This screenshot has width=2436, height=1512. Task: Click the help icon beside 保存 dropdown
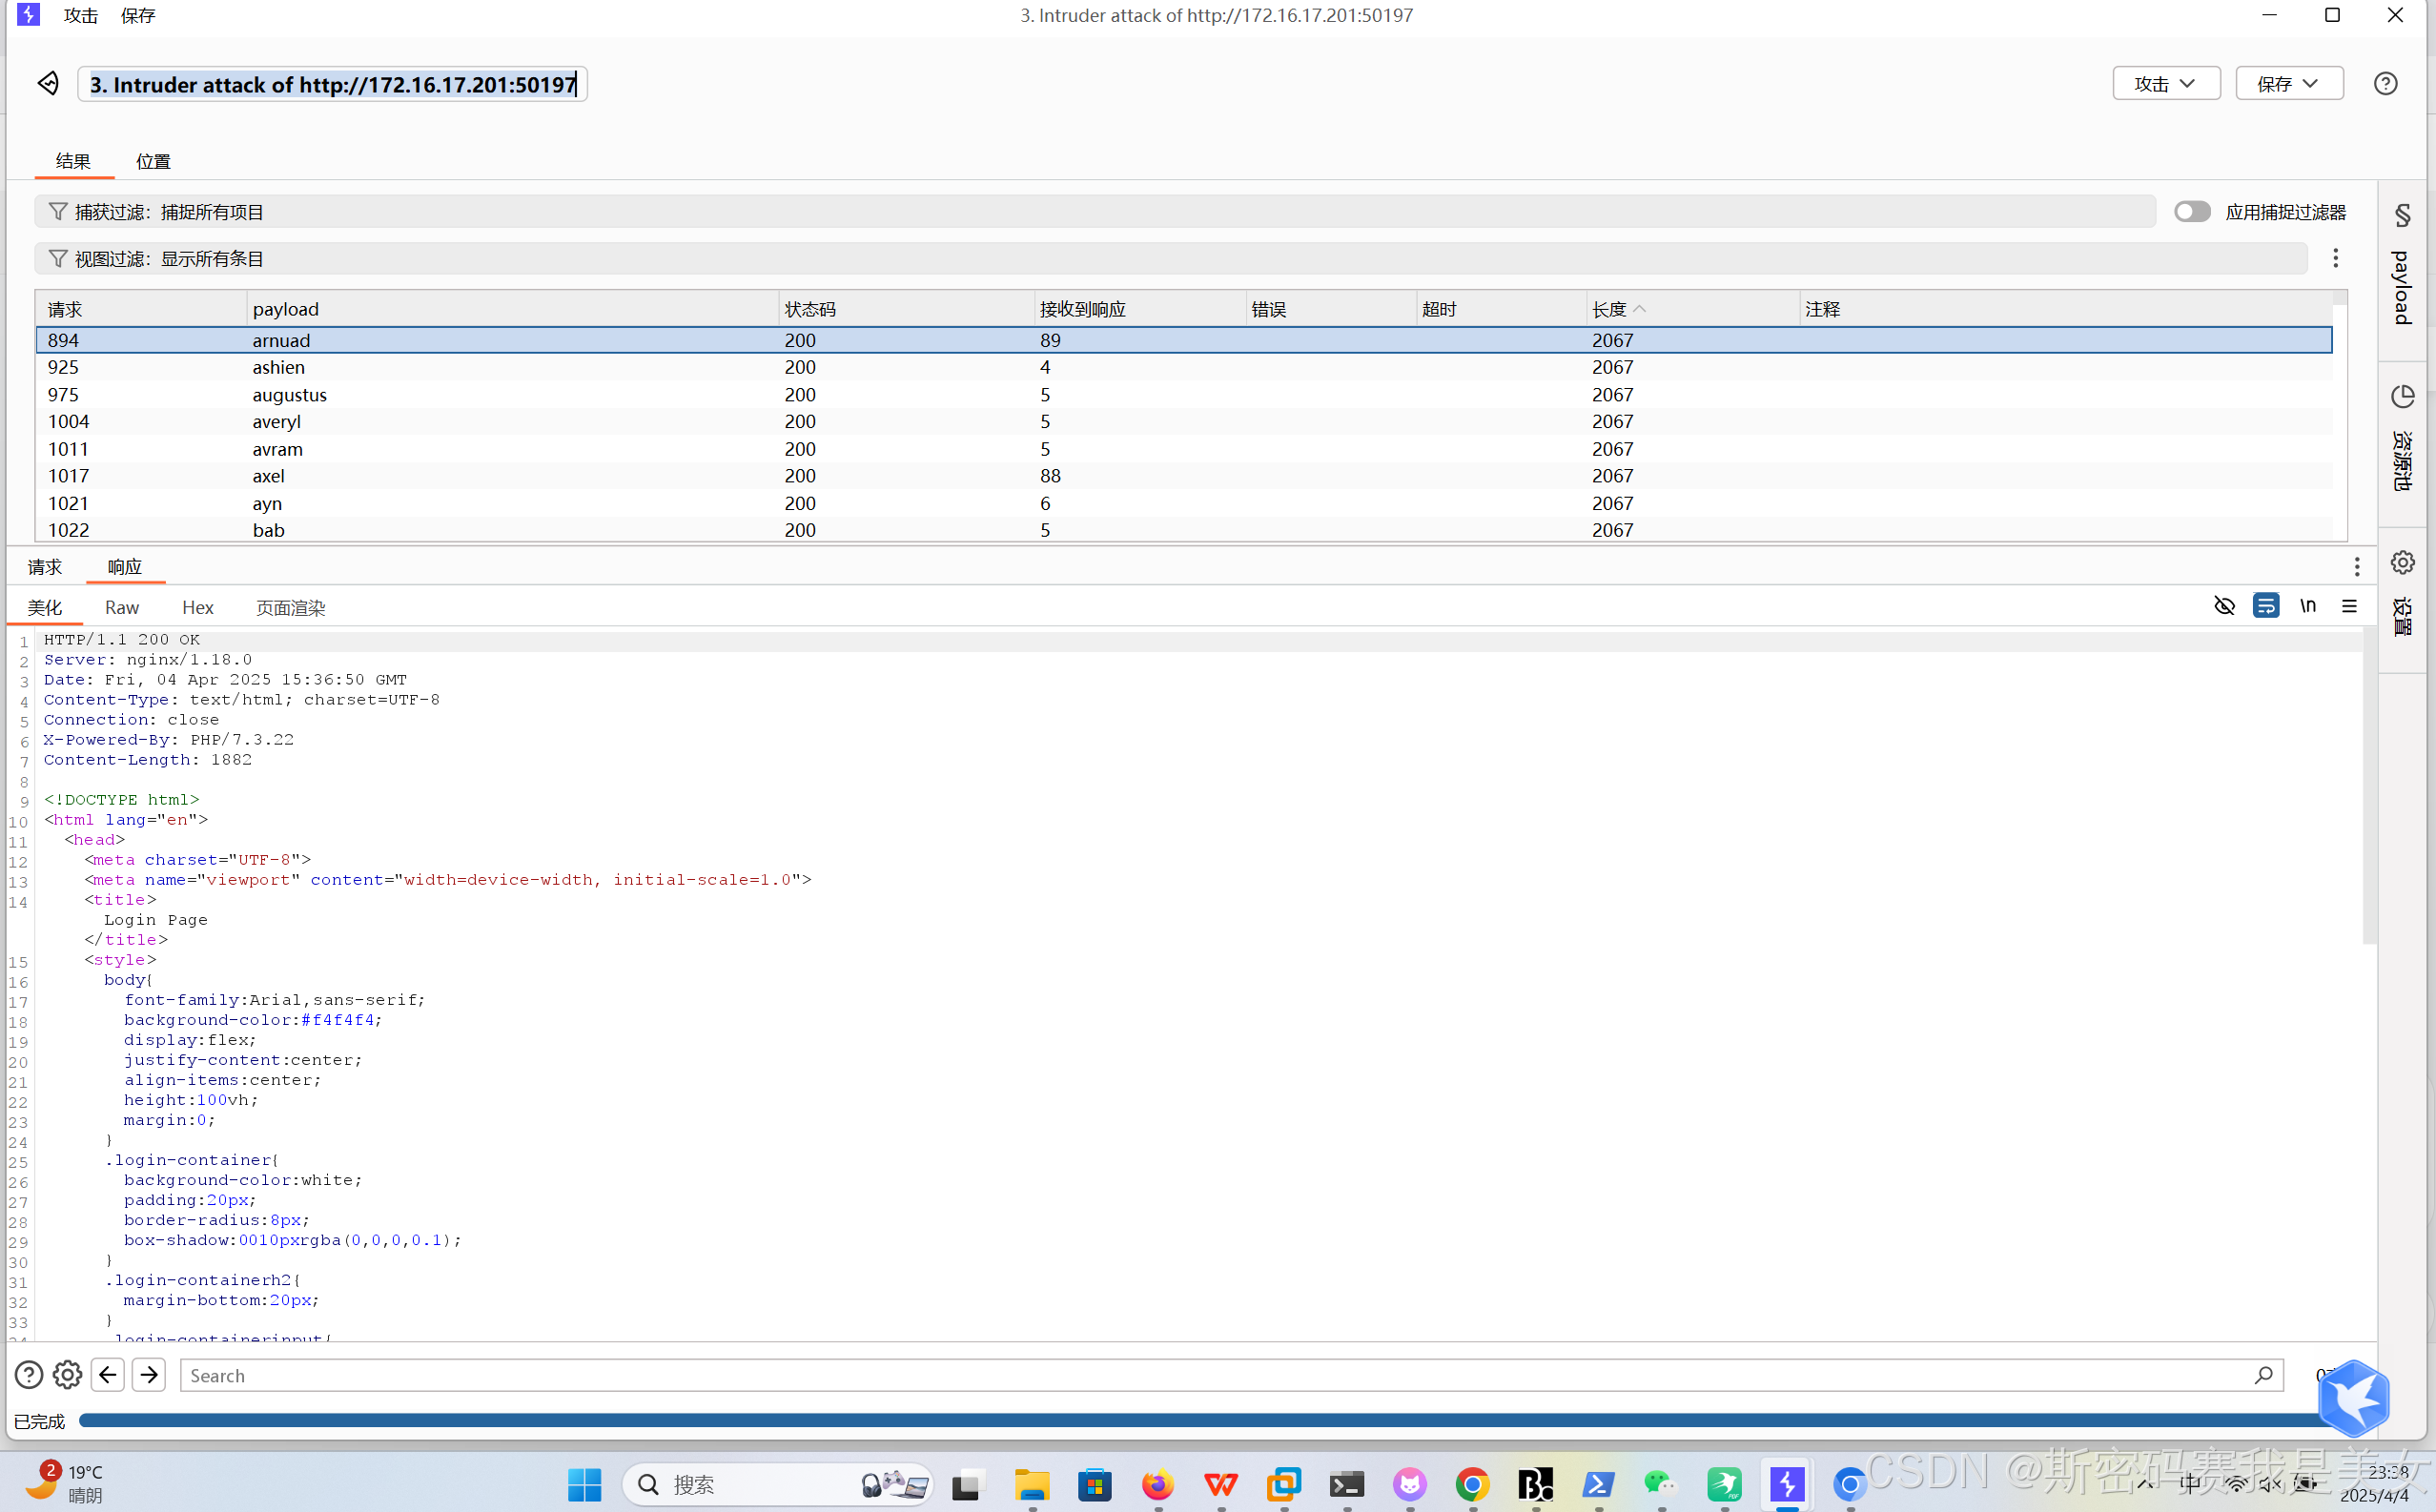pyautogui.click(x=2385, y=84)
